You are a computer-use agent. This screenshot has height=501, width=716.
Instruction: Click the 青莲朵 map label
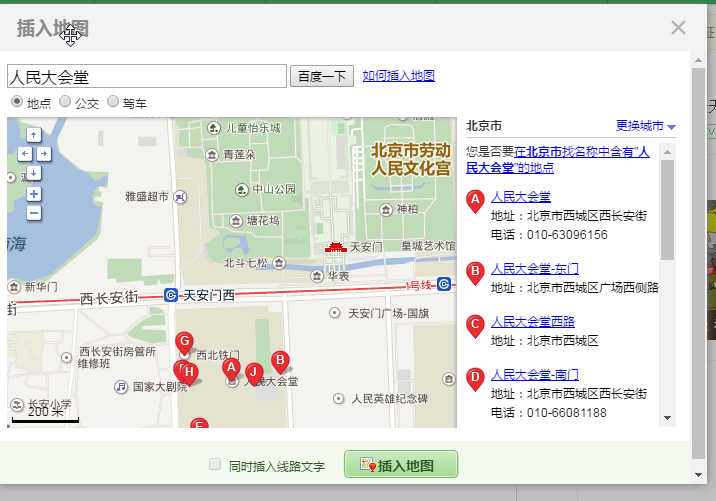tap(239, 155)
